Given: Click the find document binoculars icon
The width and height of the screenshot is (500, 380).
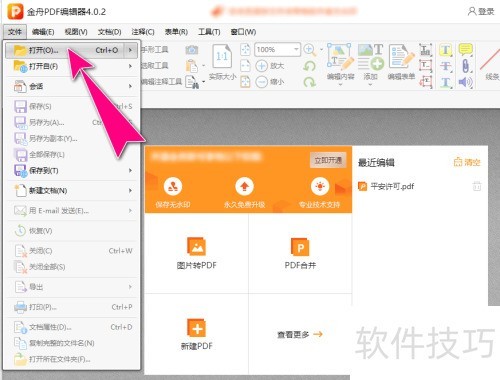Looking at the screenshot, I should pos(192,82).
